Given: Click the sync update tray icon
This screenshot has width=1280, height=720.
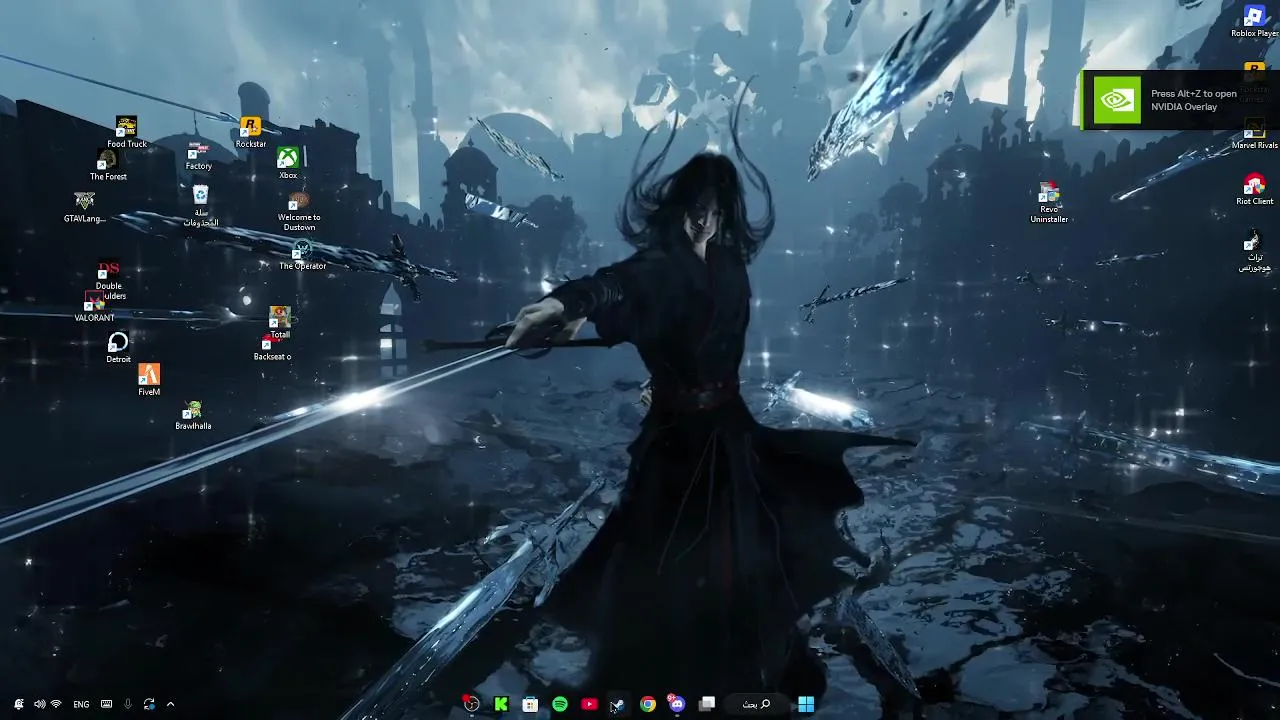Looking at the screenshot, I should 149,704.
